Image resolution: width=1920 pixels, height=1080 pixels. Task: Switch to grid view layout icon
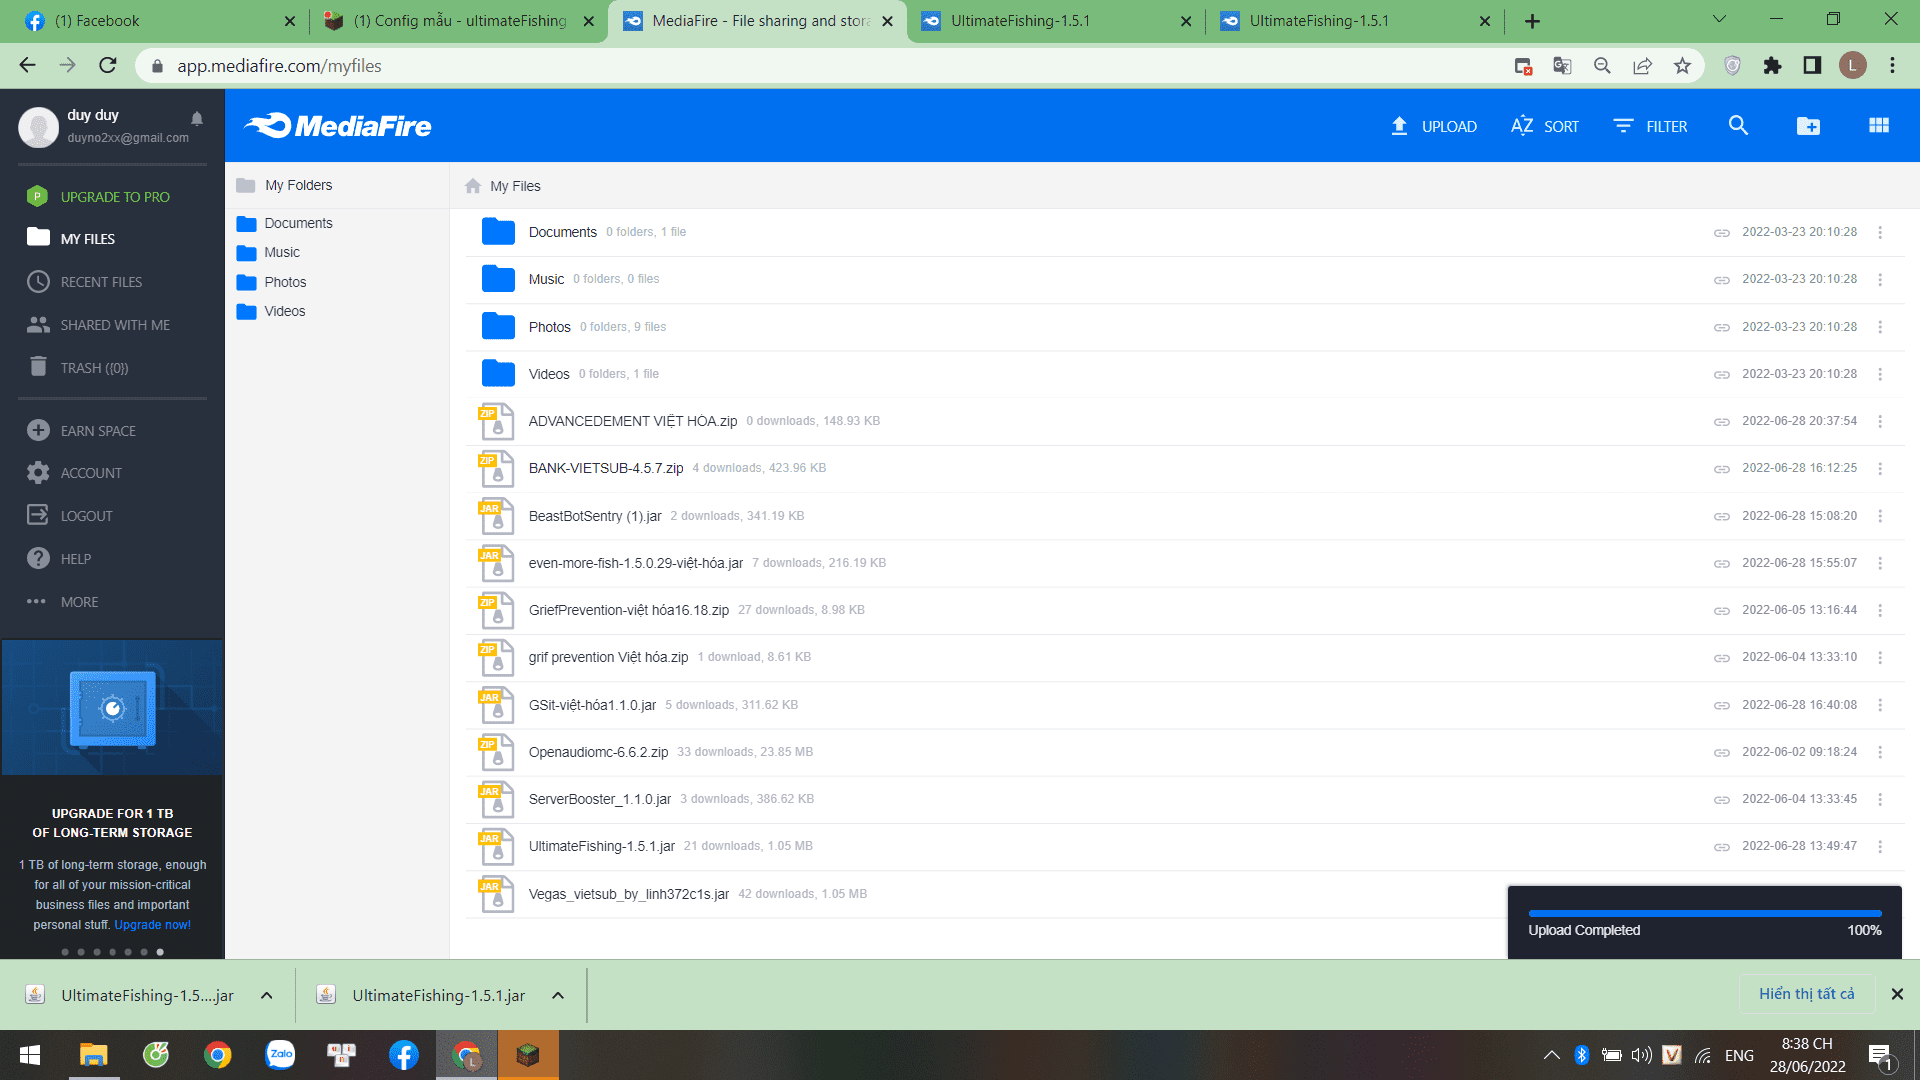pyautogui.click(x=1879, y=126)
